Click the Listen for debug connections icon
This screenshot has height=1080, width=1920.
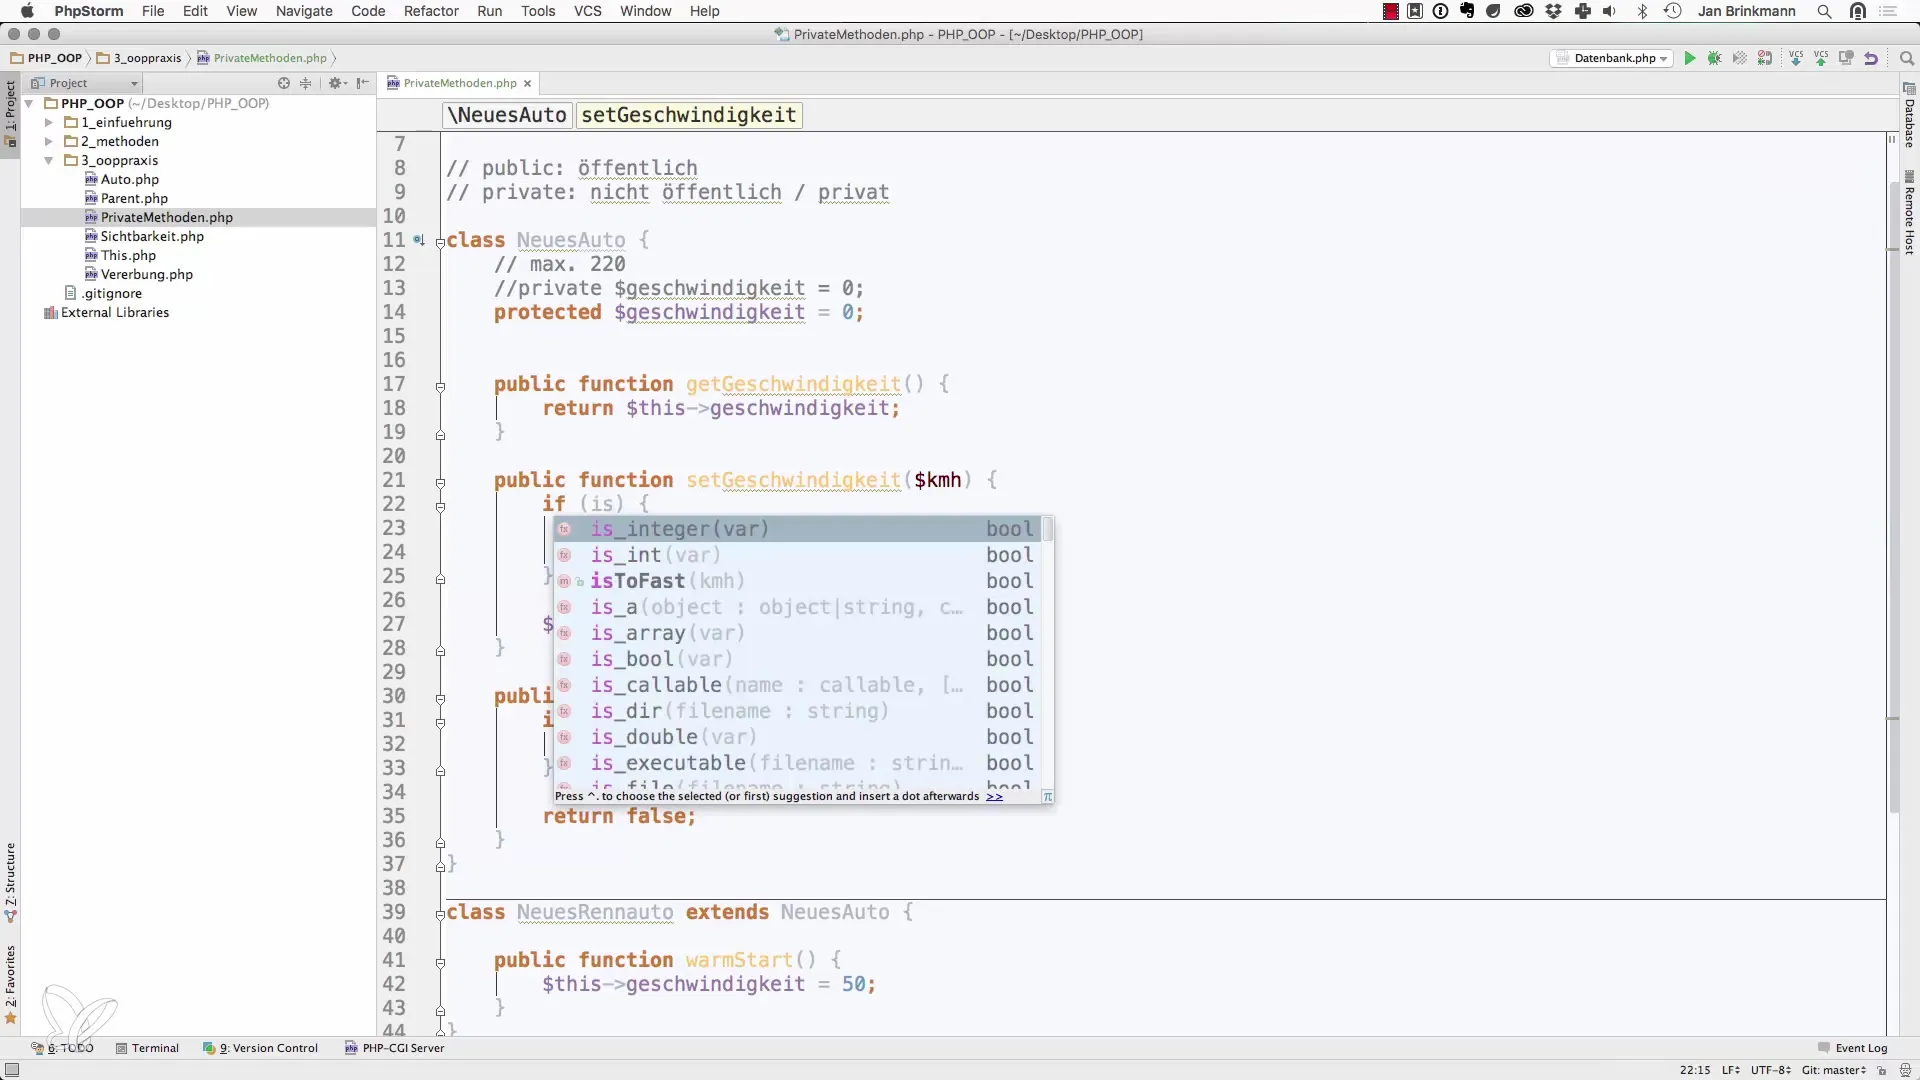(x=1765, y=58)
